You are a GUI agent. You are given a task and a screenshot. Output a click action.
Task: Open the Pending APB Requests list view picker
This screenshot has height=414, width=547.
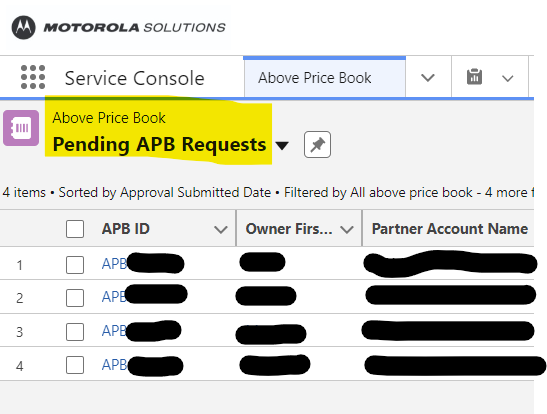[x=282, y=145]
